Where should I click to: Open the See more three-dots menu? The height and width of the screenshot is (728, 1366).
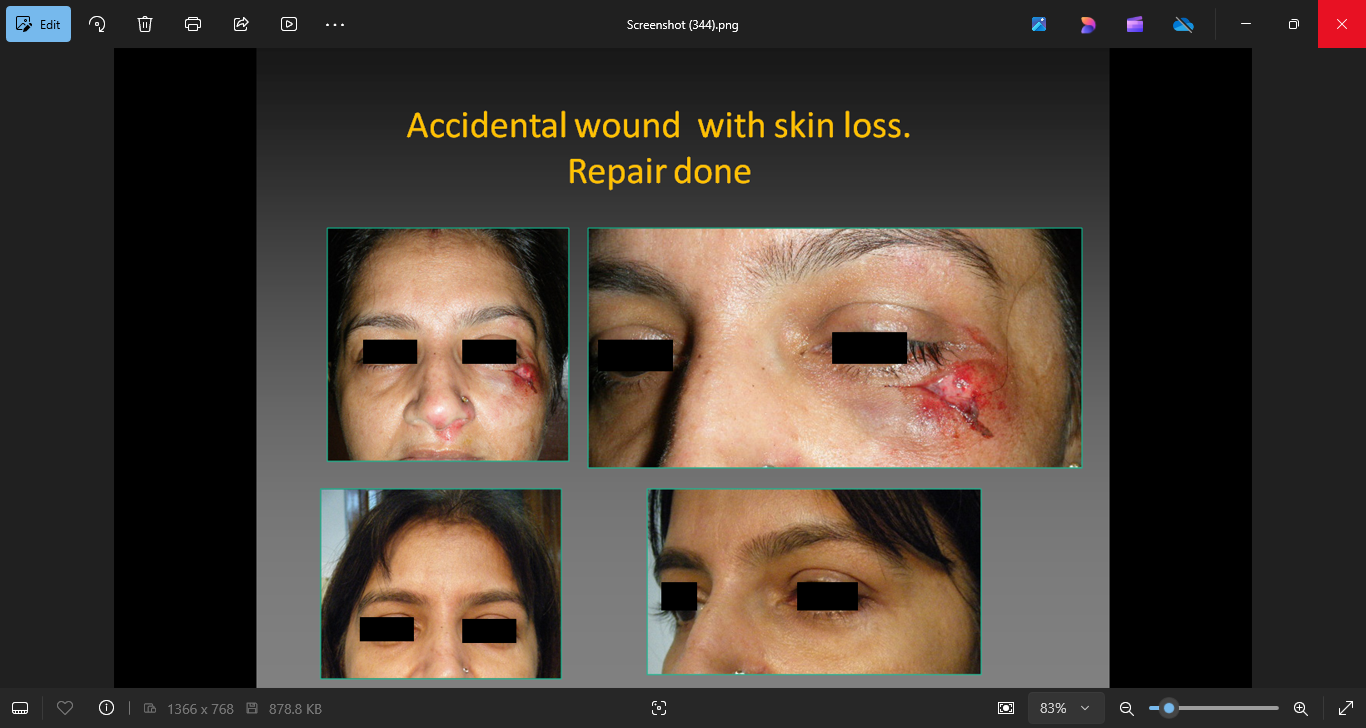pos(335,24)
